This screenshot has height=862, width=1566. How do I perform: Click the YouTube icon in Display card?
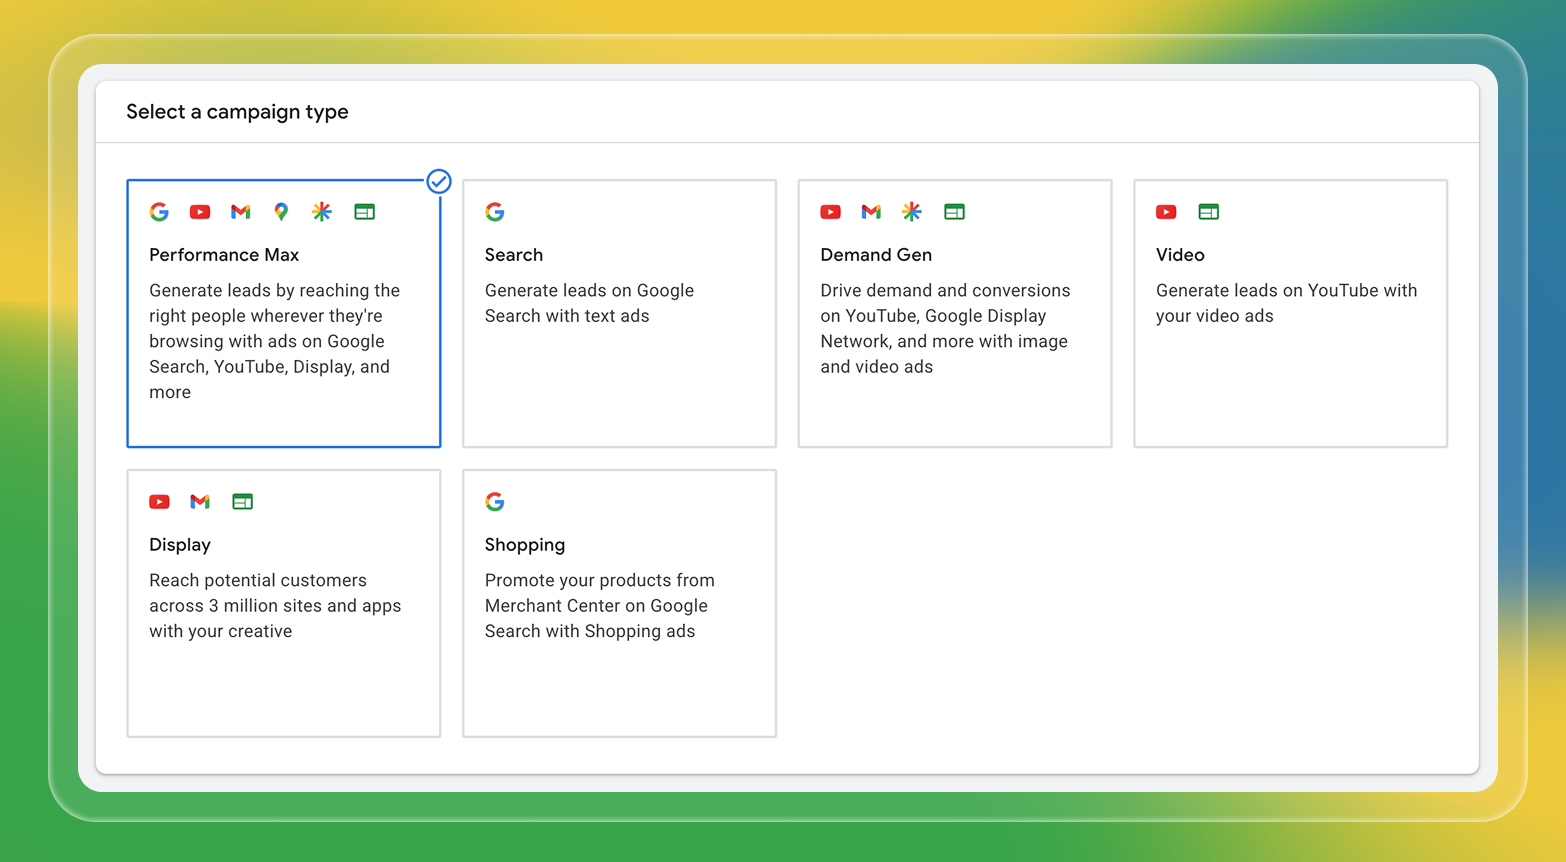pos(160,502)
